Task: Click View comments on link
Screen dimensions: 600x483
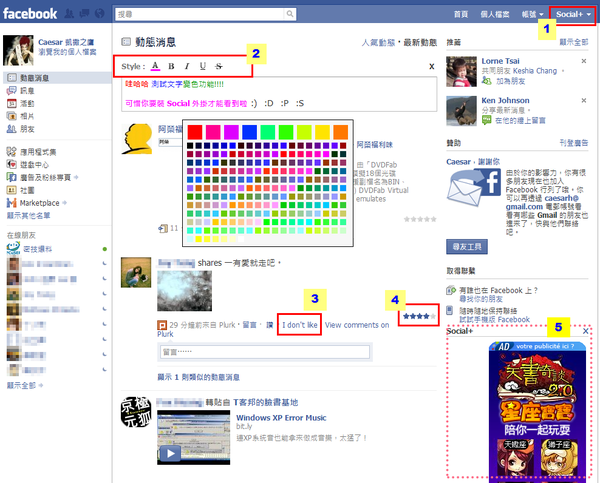Action: coord(357,325)
